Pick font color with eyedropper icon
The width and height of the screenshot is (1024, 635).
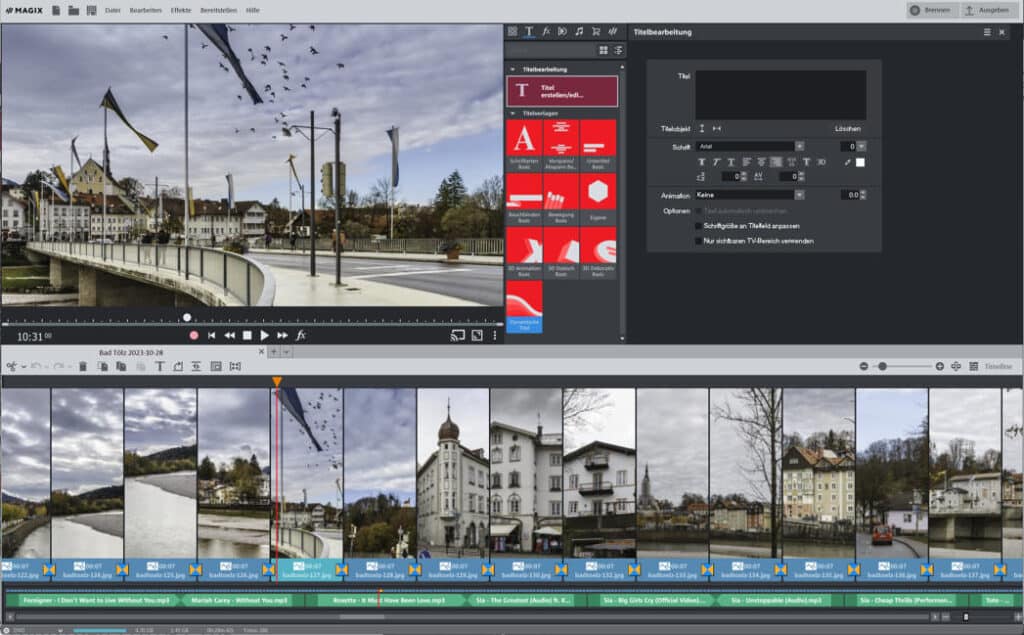point(848,162)
